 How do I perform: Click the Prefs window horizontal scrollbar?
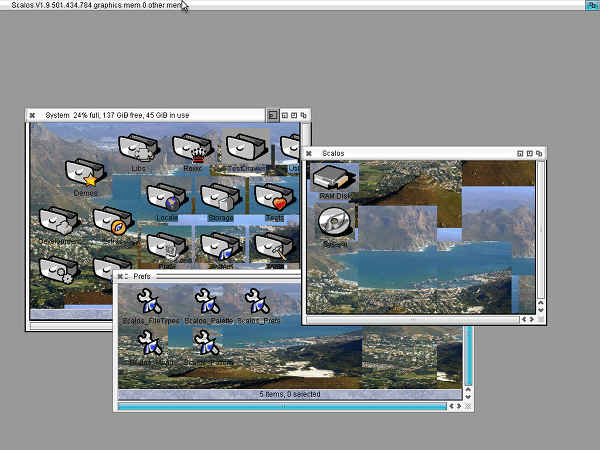tap(280, 406)
